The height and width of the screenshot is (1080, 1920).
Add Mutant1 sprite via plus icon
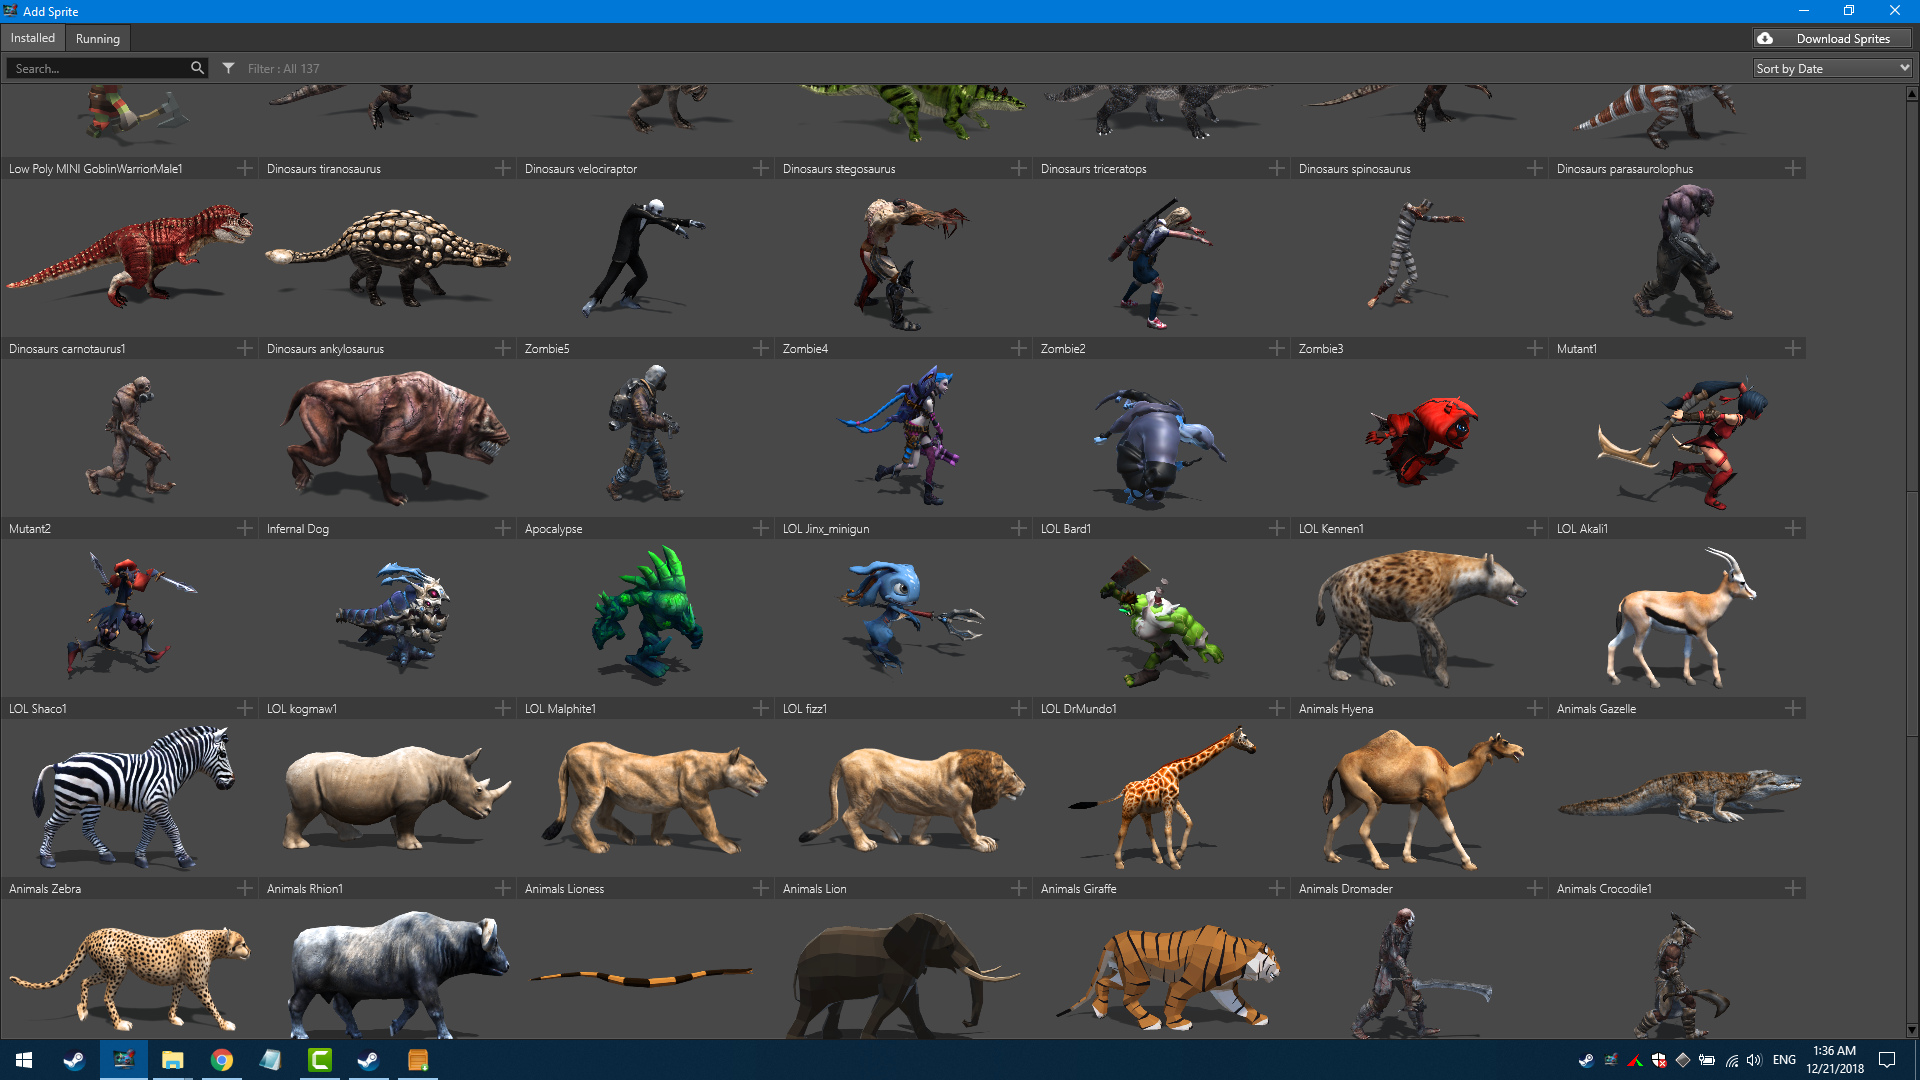point(1793,348)
